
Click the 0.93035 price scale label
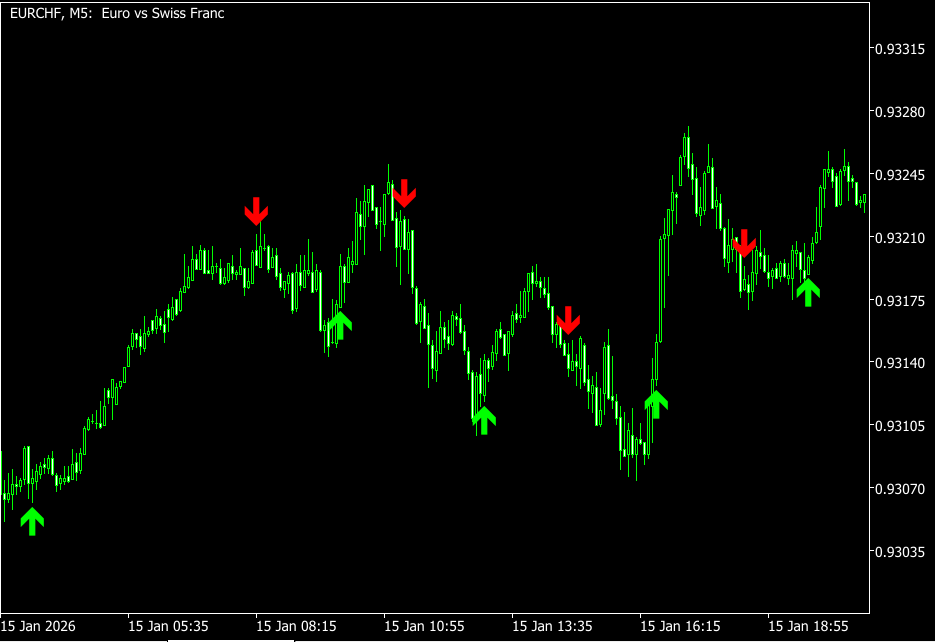[x=899, y=552]
